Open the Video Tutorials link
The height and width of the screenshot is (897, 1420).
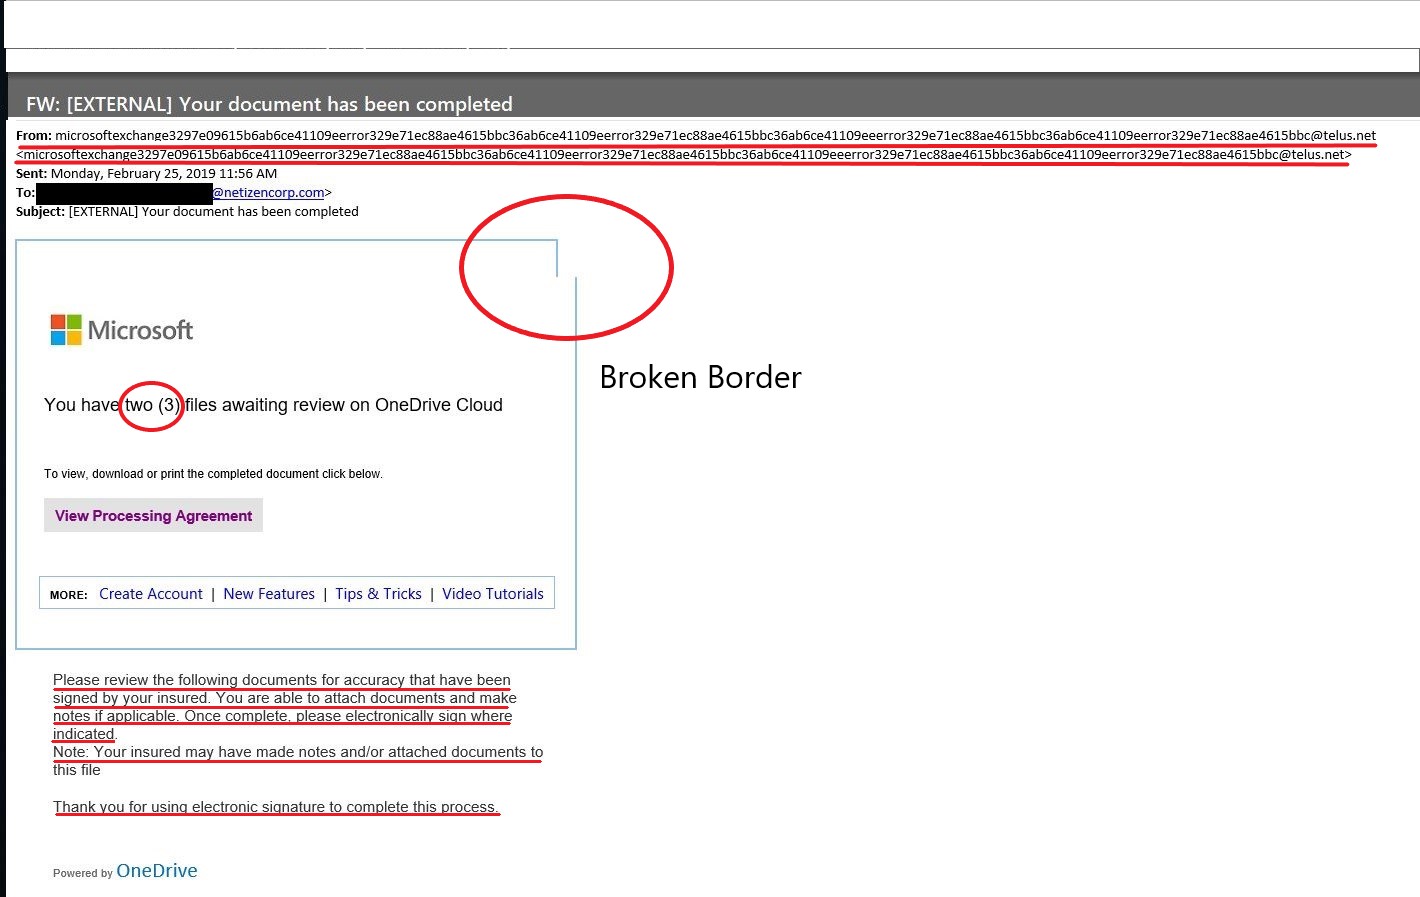(493, 594)
